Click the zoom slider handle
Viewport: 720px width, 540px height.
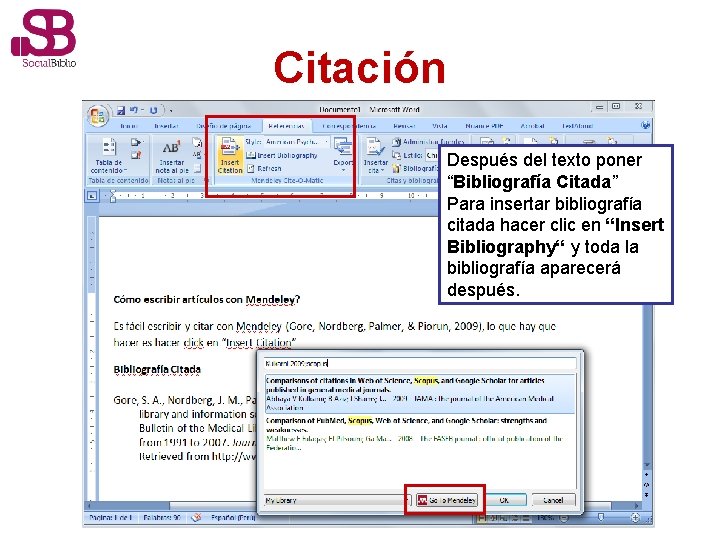600,518
